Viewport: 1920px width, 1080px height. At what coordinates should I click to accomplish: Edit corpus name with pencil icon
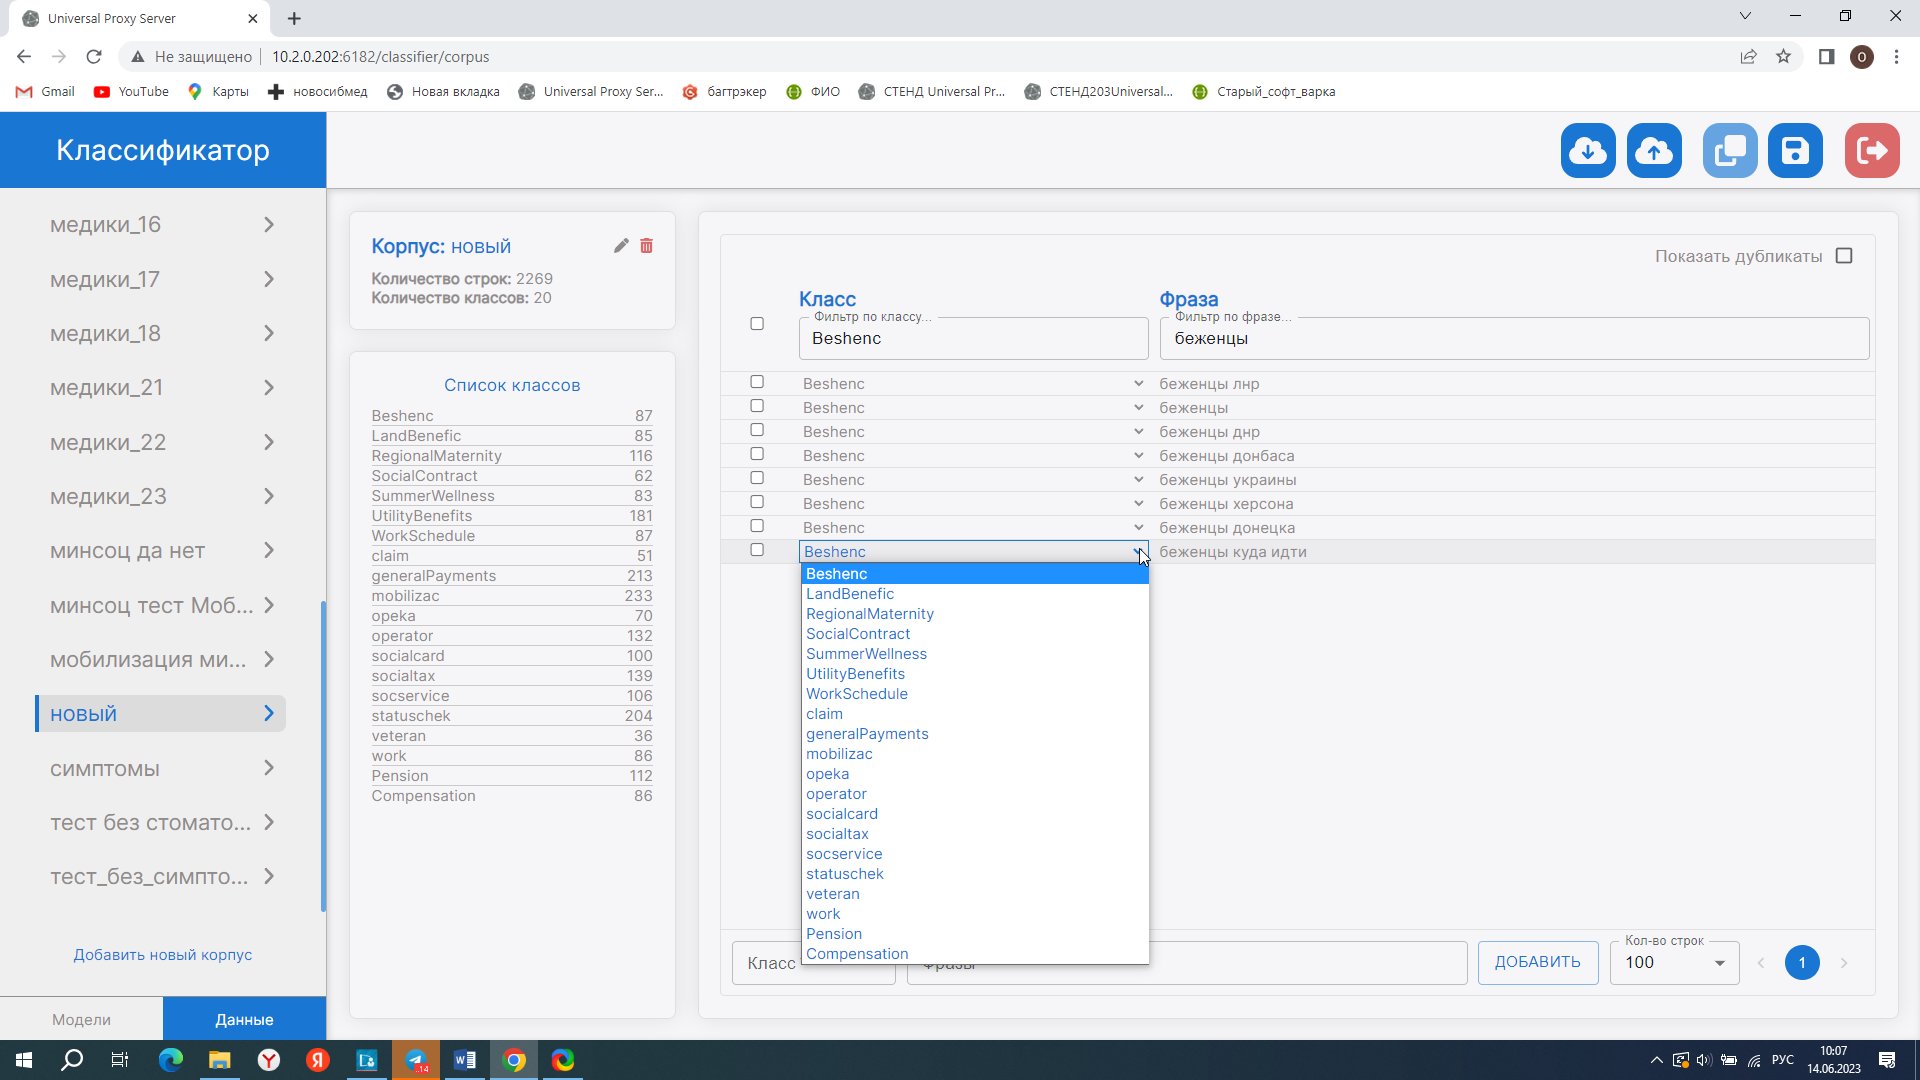[x=621, y=246]
